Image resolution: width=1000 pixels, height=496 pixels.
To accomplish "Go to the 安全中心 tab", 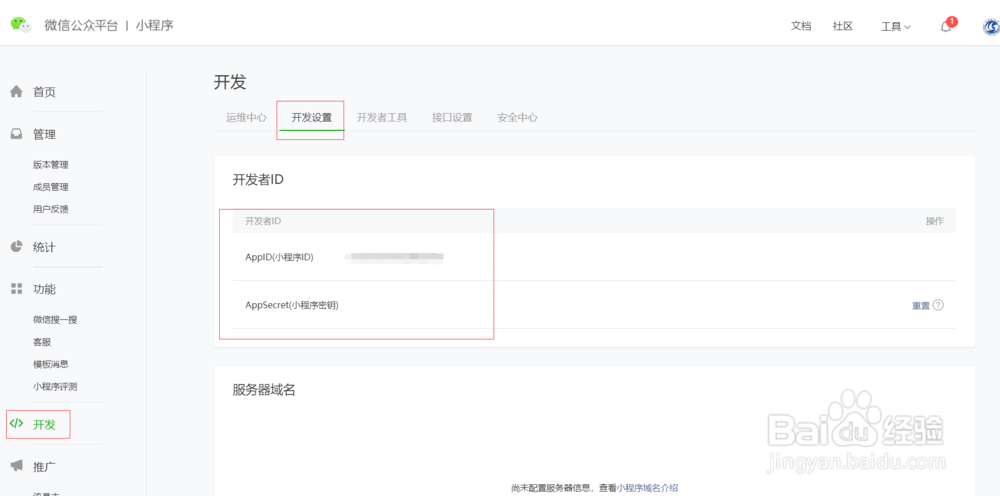I will pos(517,117).
